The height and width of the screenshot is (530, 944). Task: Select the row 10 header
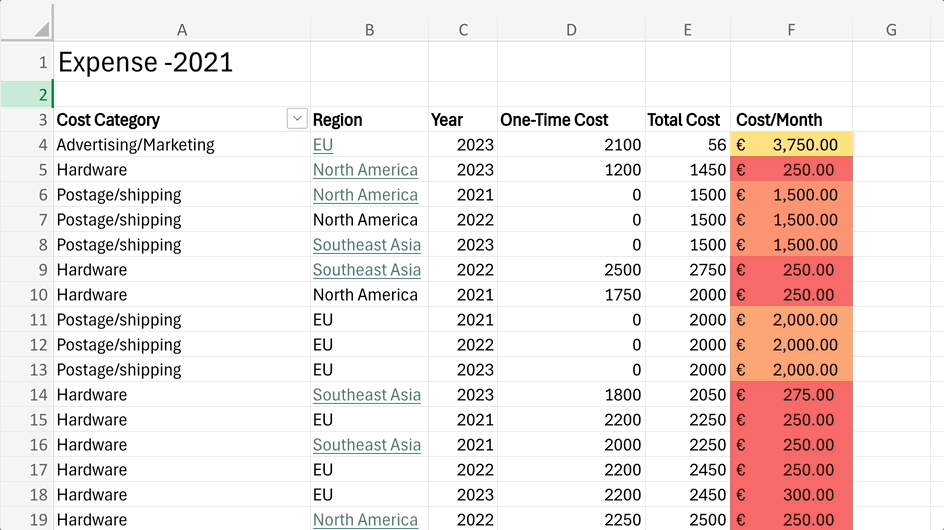pyautogui.click(x=26, y=295)
